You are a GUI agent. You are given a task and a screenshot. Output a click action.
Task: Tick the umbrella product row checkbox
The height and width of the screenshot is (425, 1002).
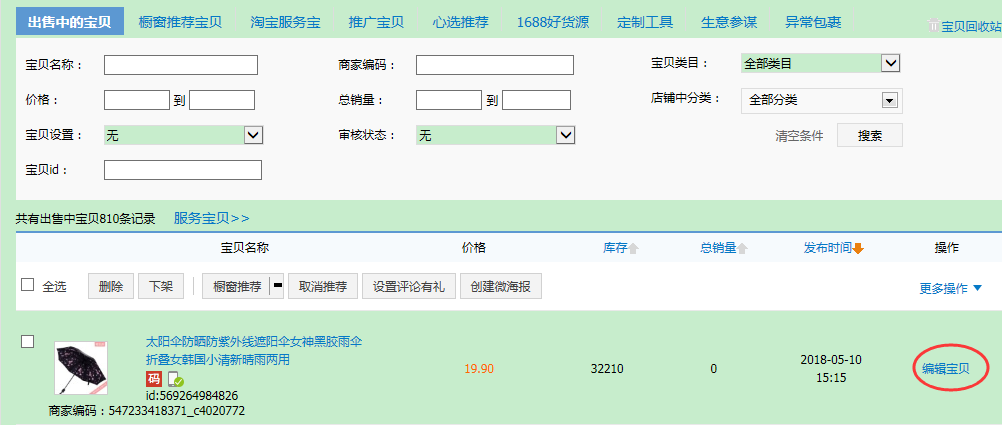(28, 342)
